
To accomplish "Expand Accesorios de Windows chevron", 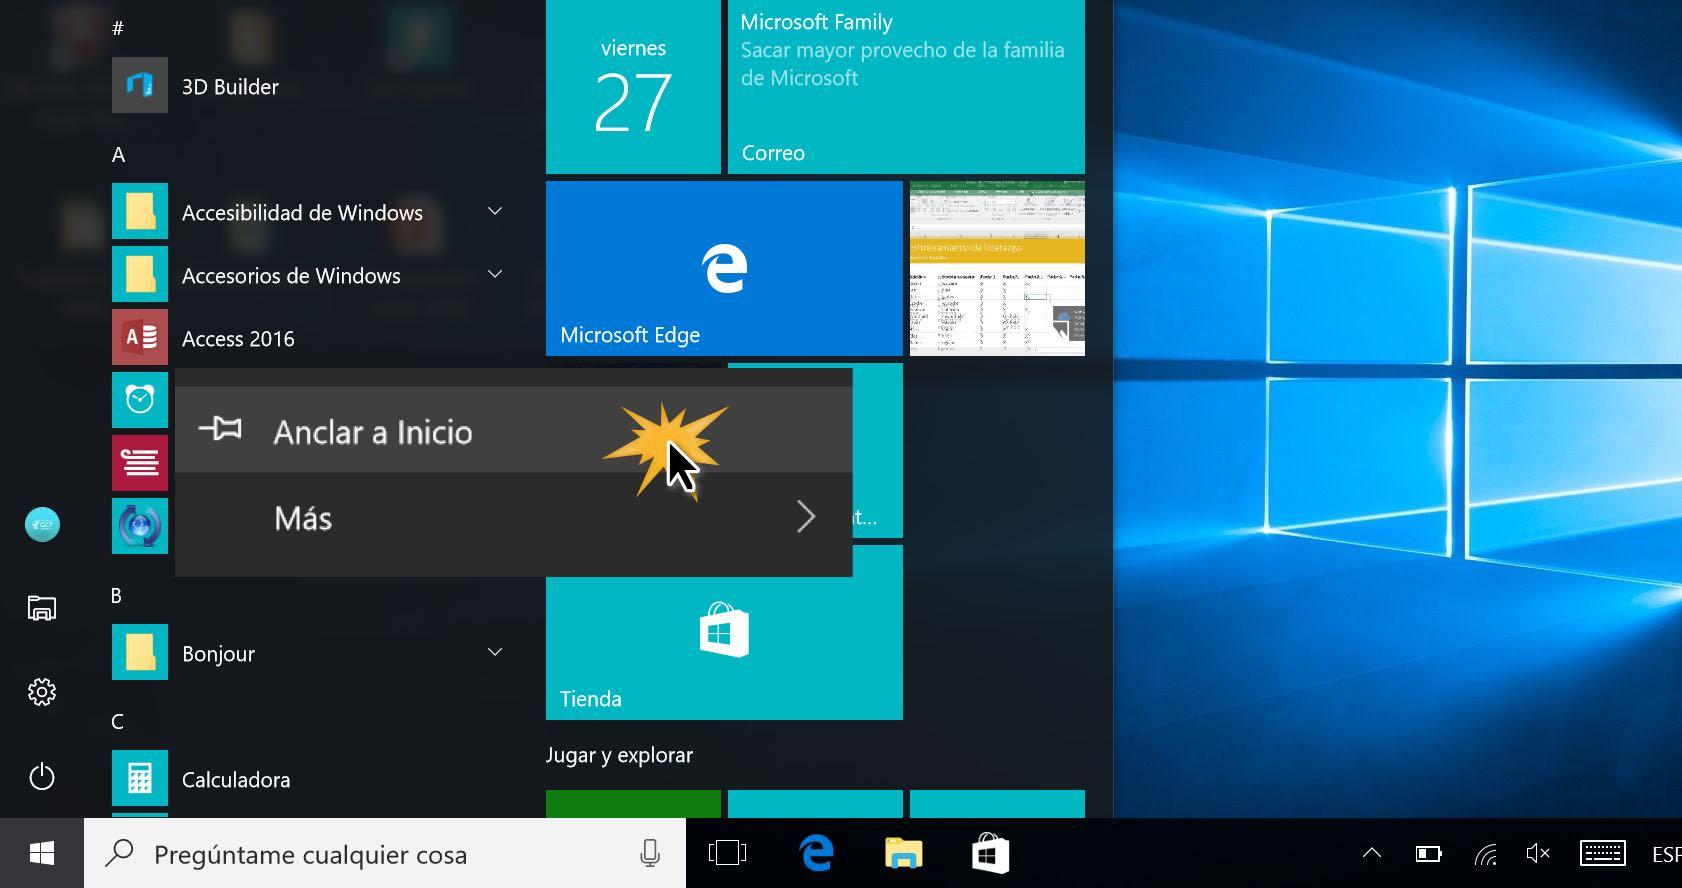I will pyautogui.click(x=494, y=274).
